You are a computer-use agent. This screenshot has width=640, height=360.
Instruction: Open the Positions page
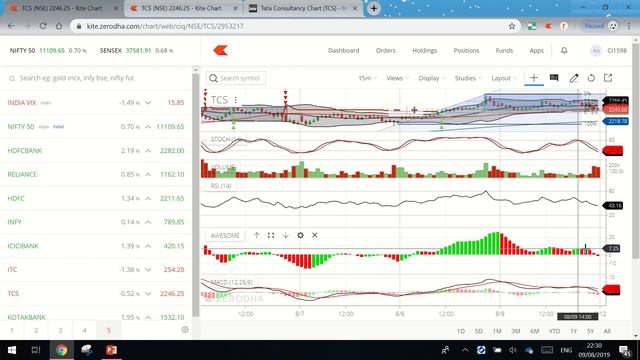pos(466,50)
